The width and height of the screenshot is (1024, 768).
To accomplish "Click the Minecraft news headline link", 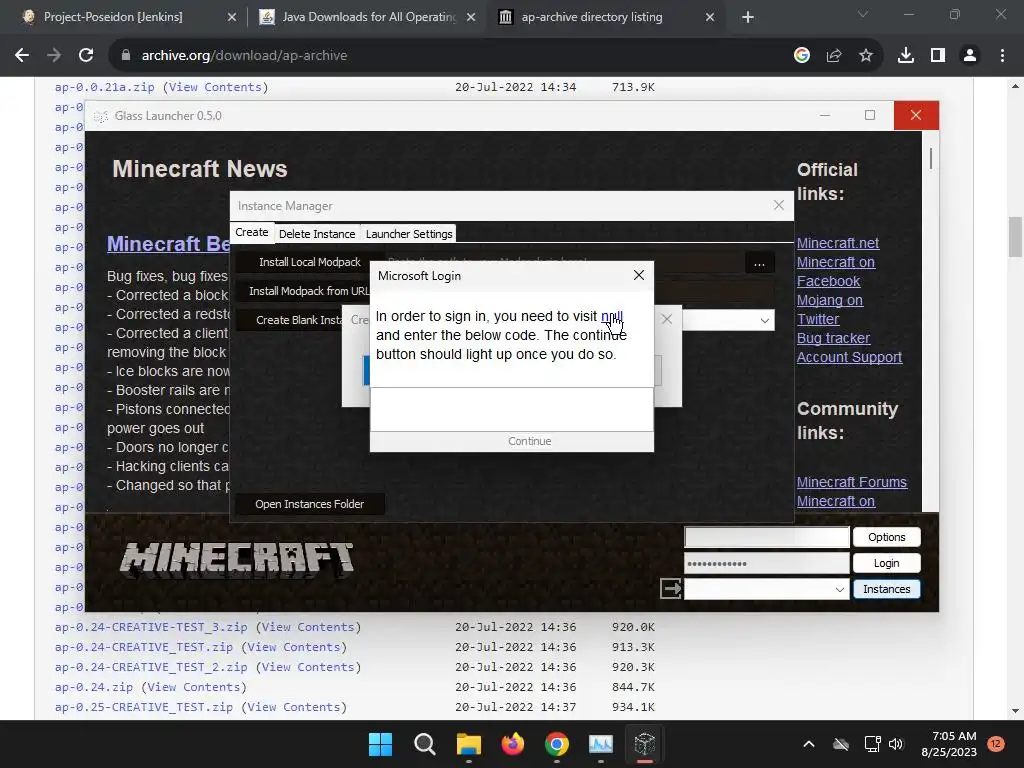I will (168, 244).
